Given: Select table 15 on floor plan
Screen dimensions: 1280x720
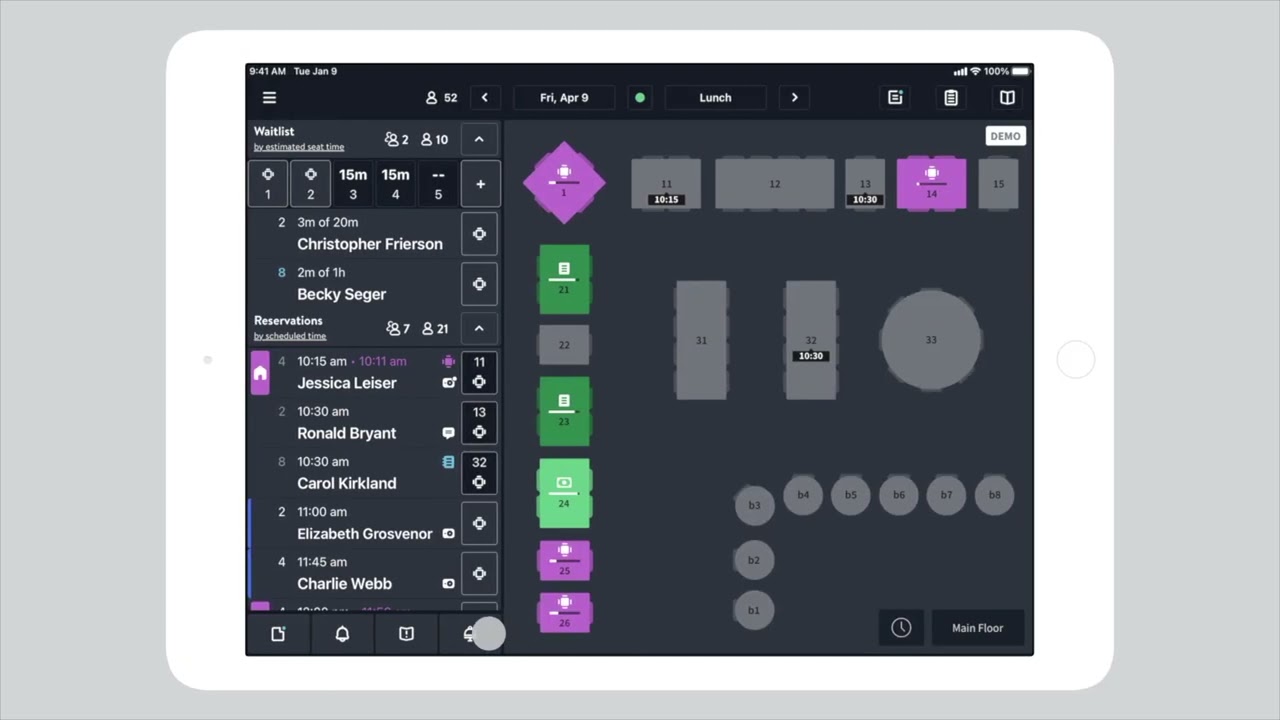Looking at the screenshot, I should [x=998, y=184].
